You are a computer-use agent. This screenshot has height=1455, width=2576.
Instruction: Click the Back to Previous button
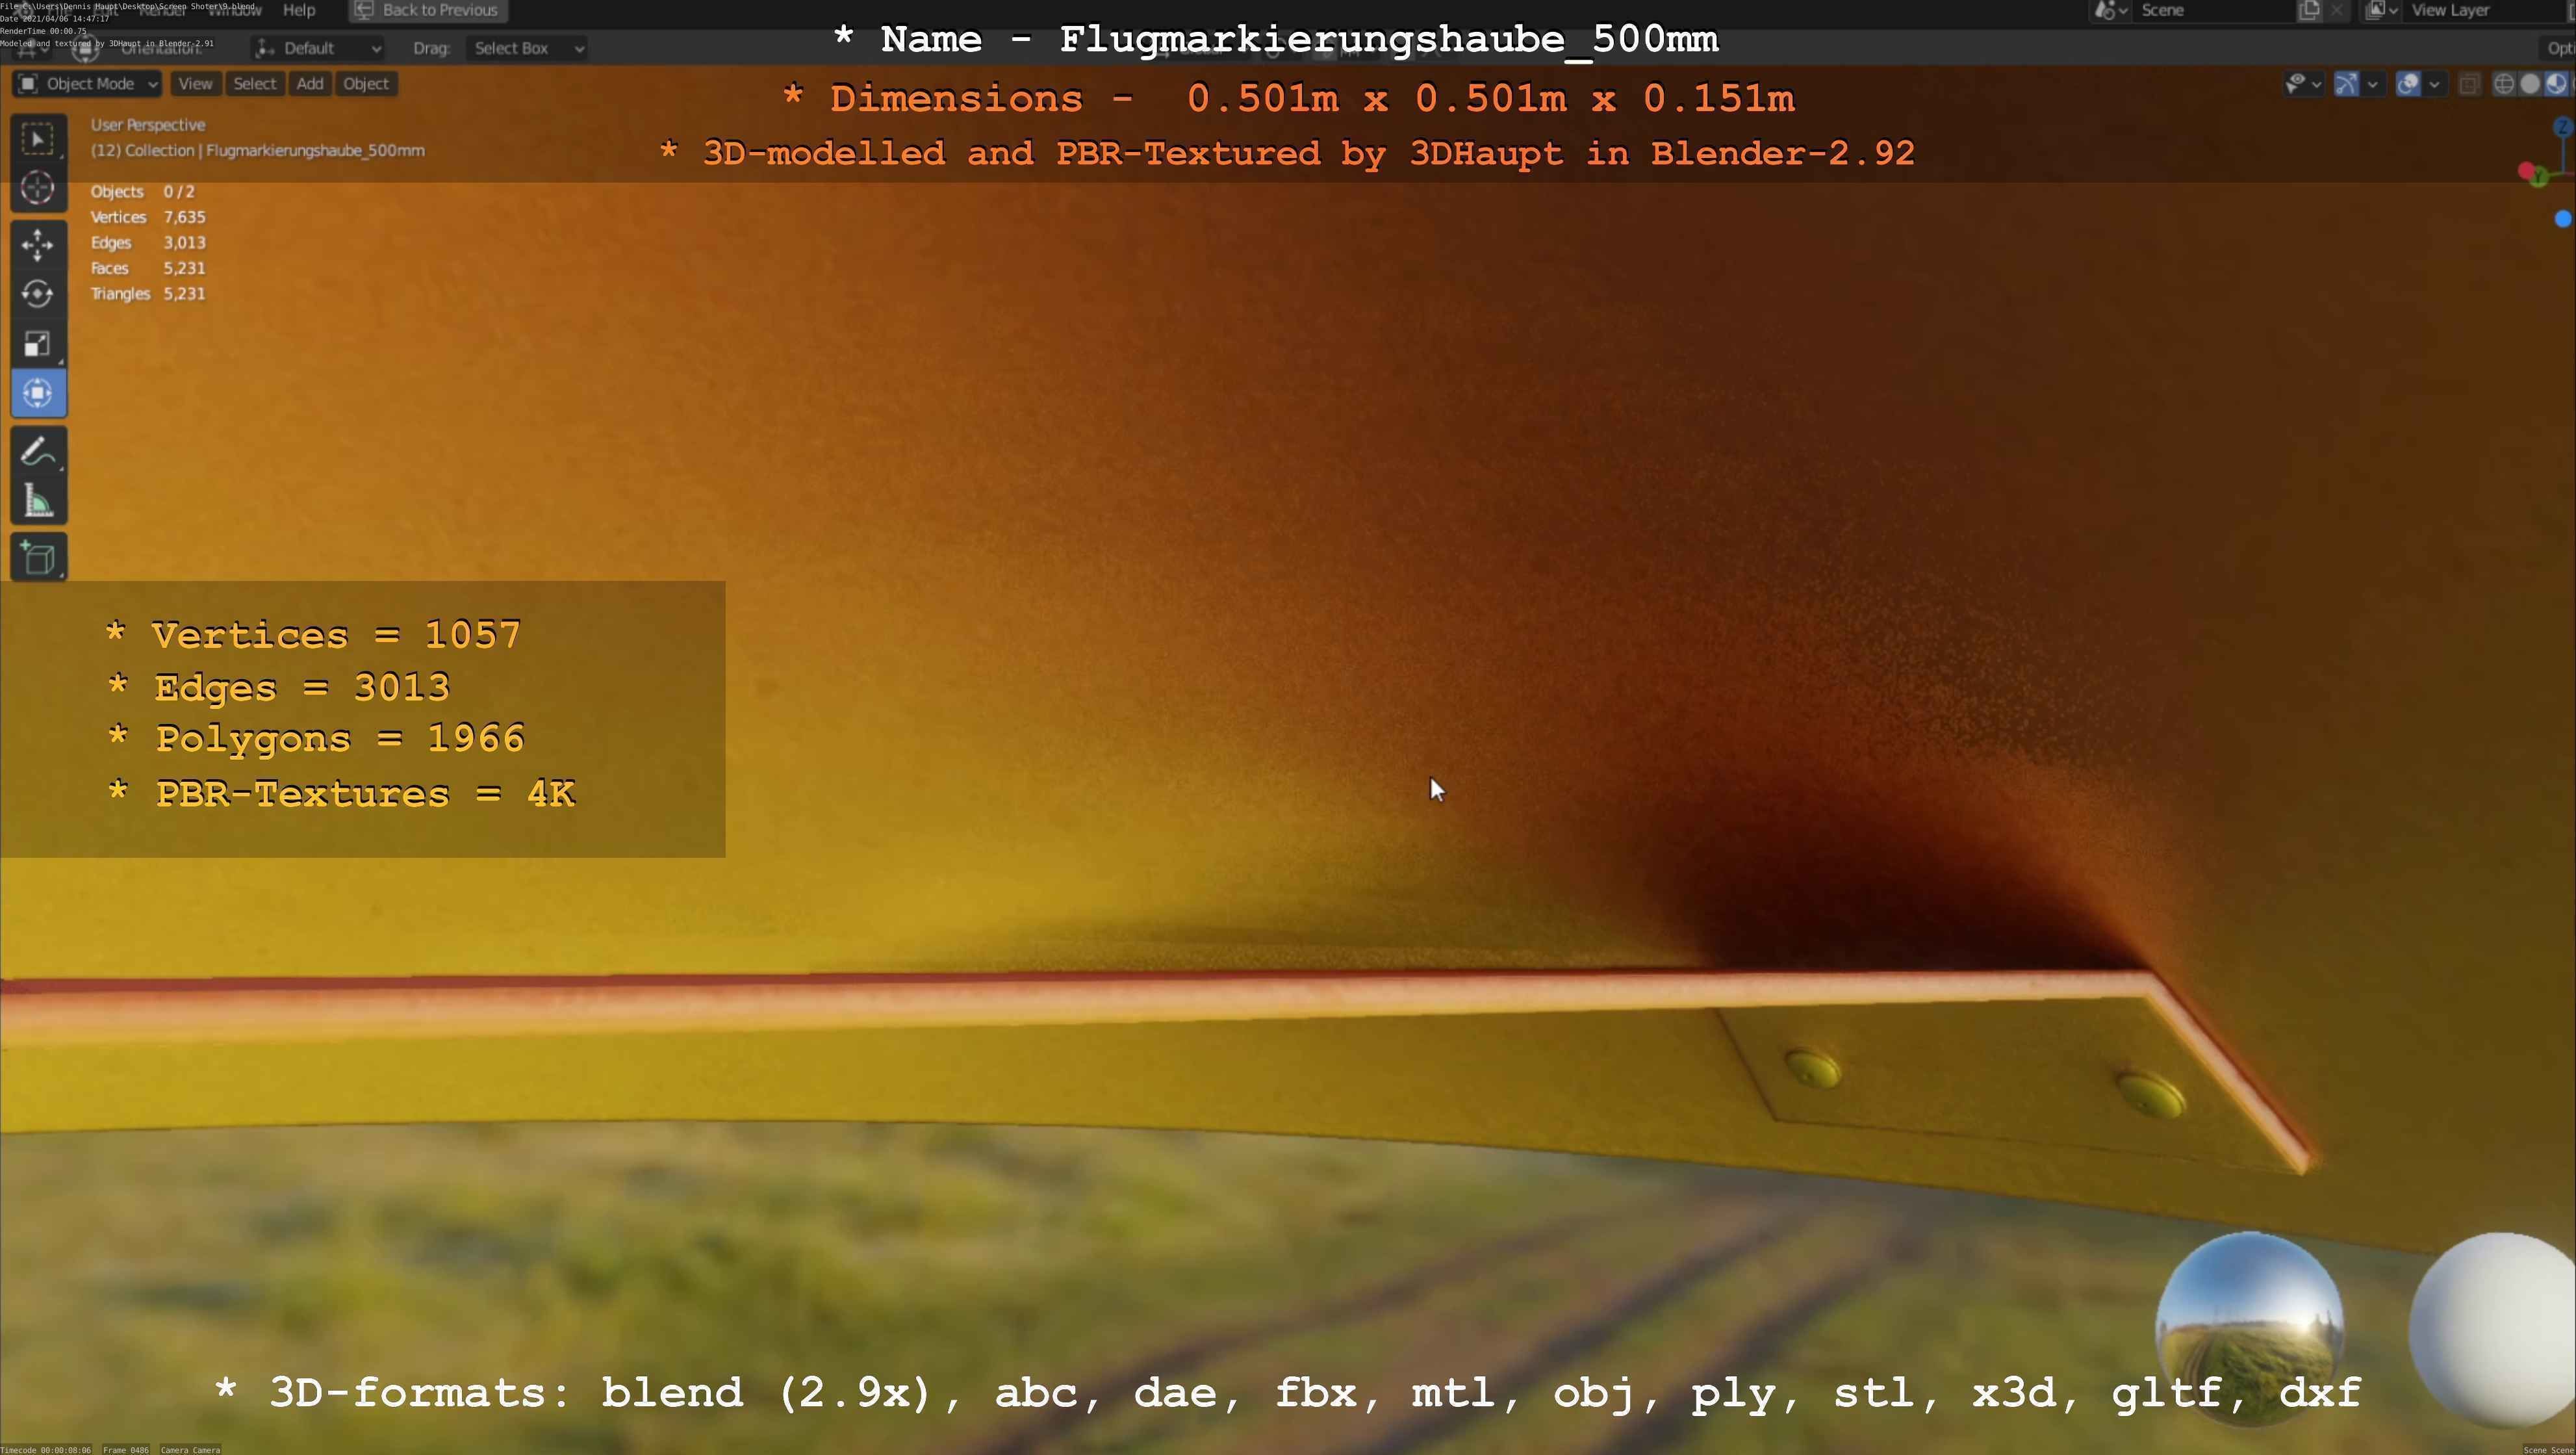[x=428, y=10]
